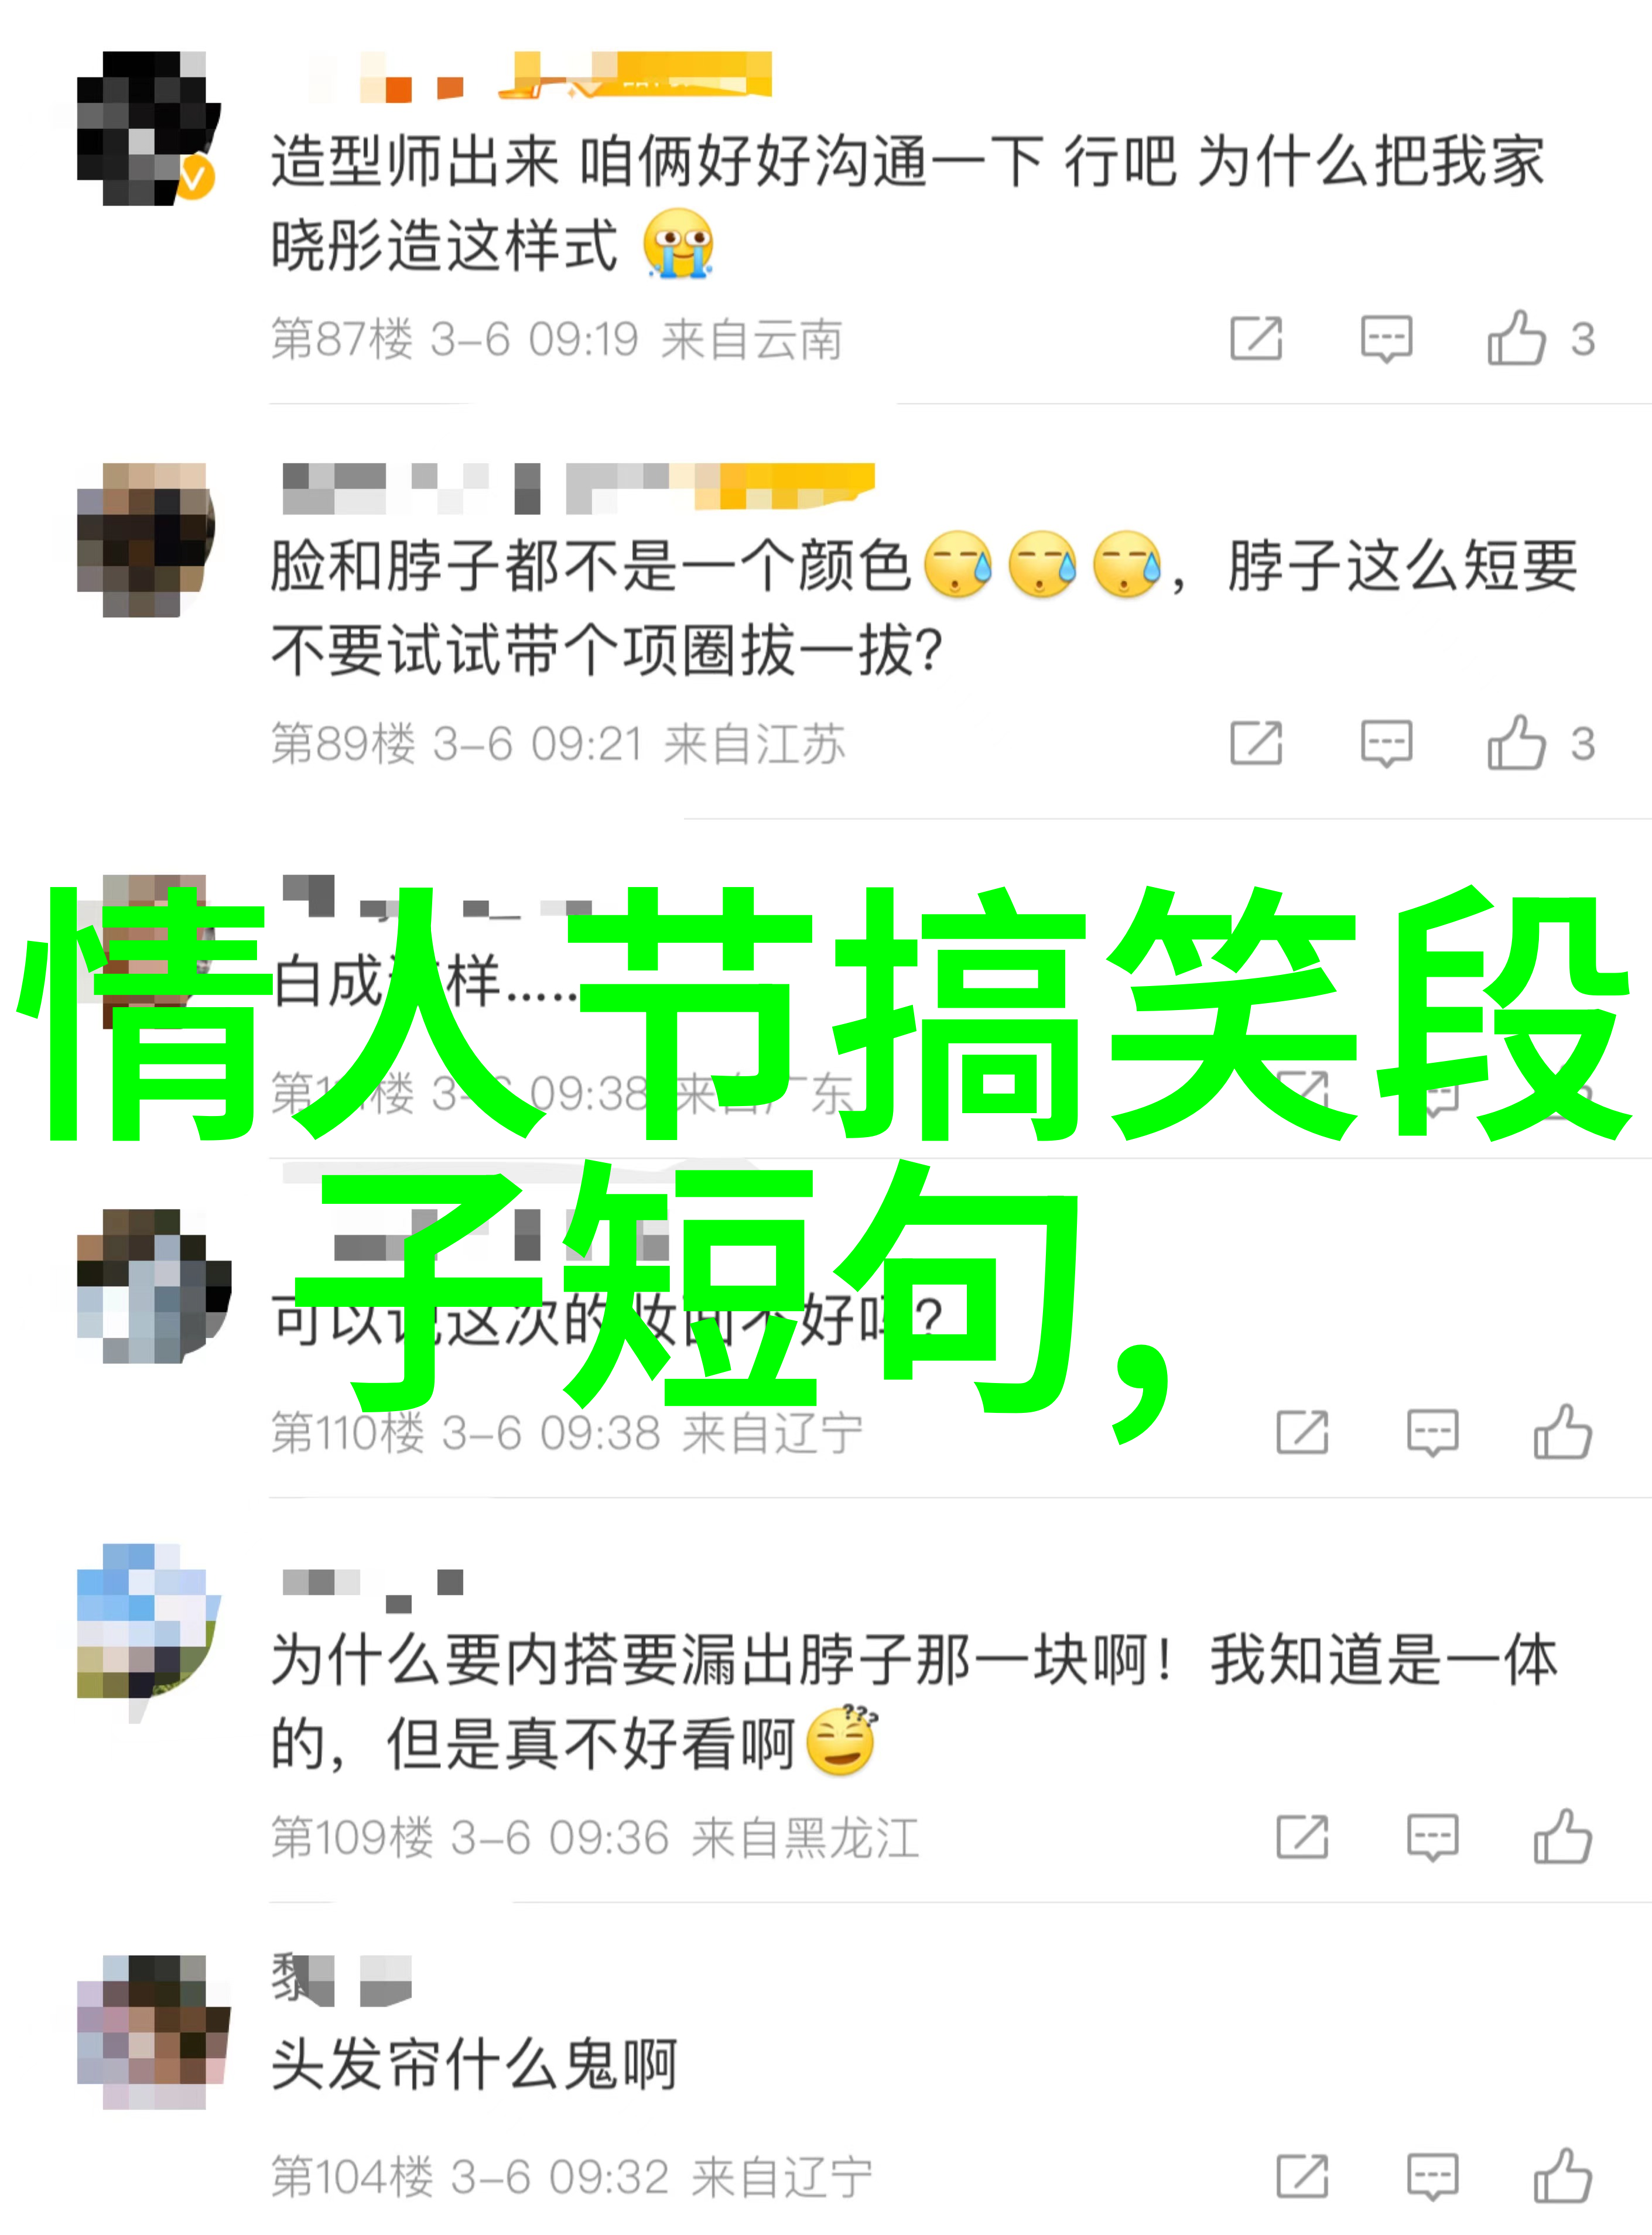Like the floor 104 comment about 头发帘
This screenshot has width=1652, height=2235.
pyautogui.click(x=1563, y=2176)
